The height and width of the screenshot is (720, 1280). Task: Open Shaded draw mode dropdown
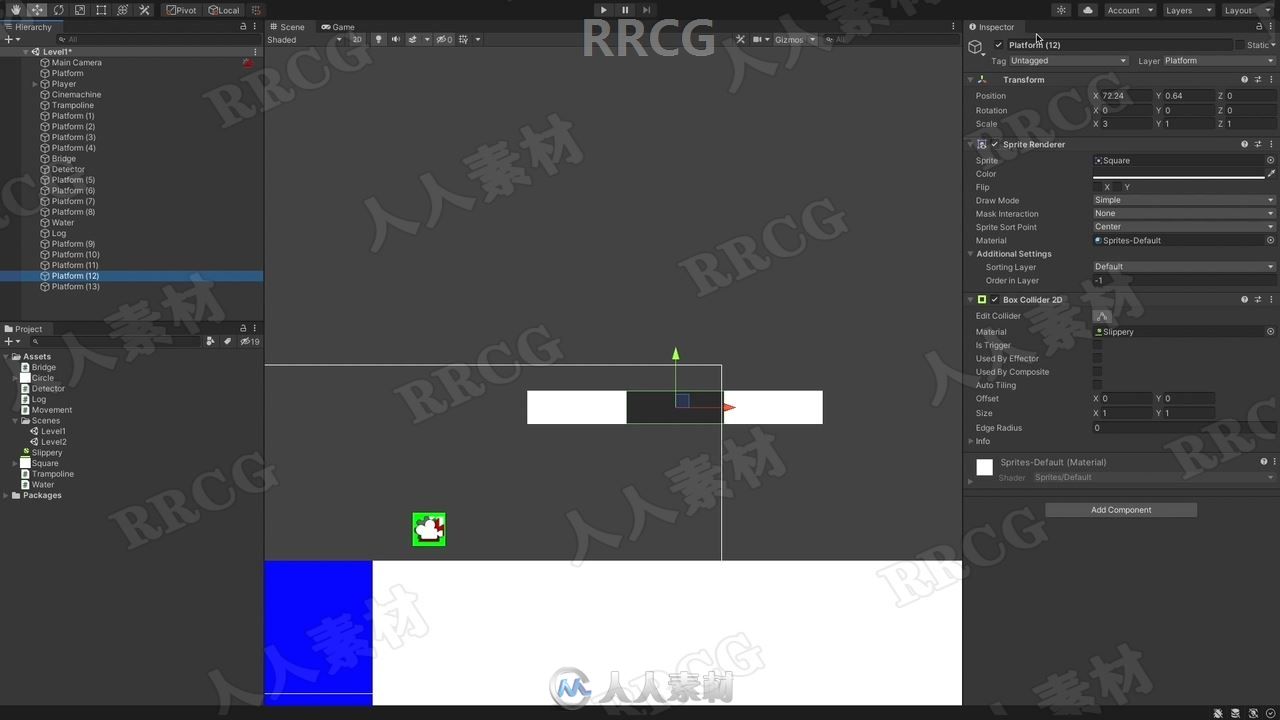[x=304, y=39]
